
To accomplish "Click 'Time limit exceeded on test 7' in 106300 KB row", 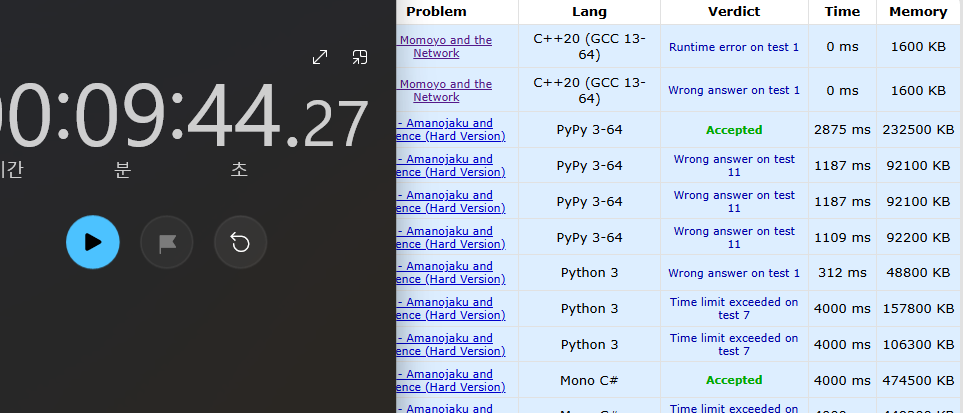I will [734, 344].
